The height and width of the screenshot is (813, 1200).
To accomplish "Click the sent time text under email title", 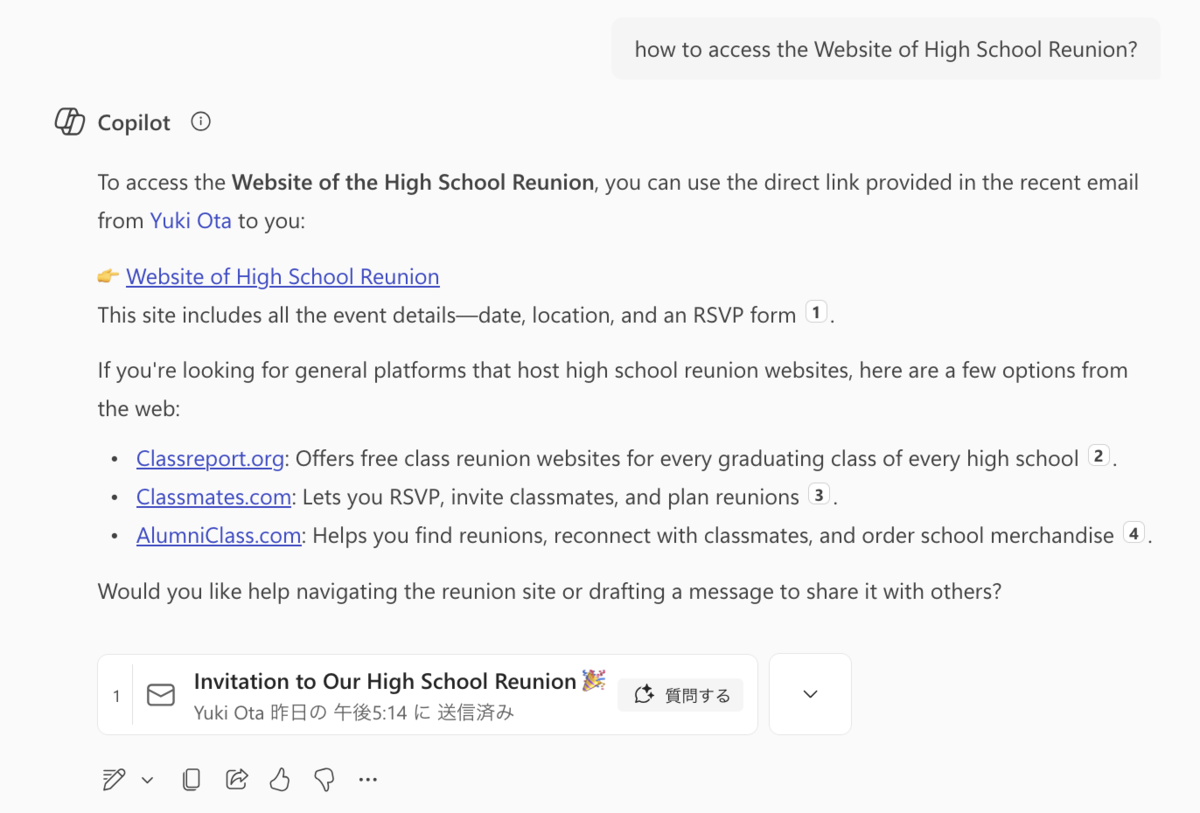I will pyautogui.click(x=354, y=713).
